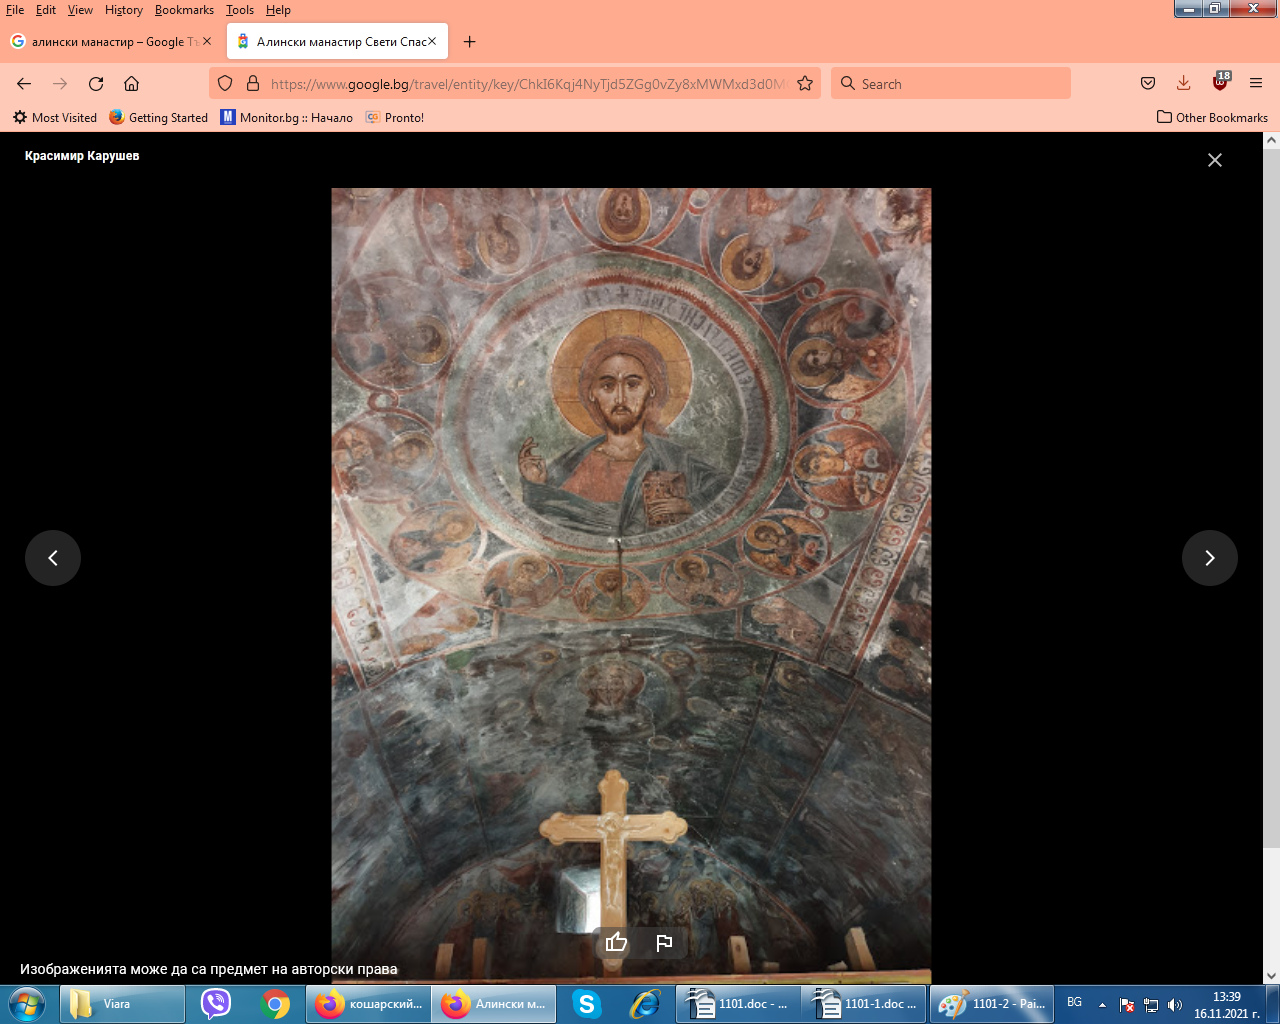This screenshot has height=1024, width=1280.
Task: Bookmark this page with the star icon
Action: pyautogui.click(x=805, y=84)
